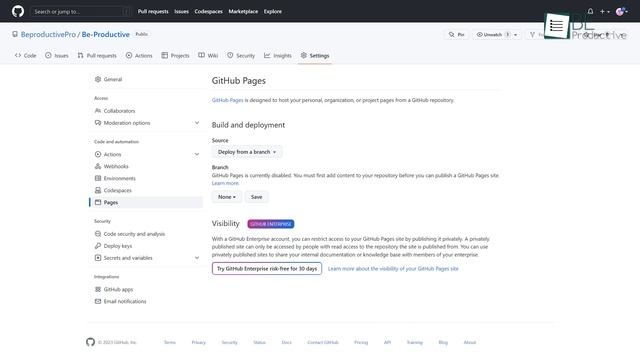Screen dimensions: 640x360
Task: Focus the Search or jump to field
Action: pyautogui.click(x=80, y=11)
